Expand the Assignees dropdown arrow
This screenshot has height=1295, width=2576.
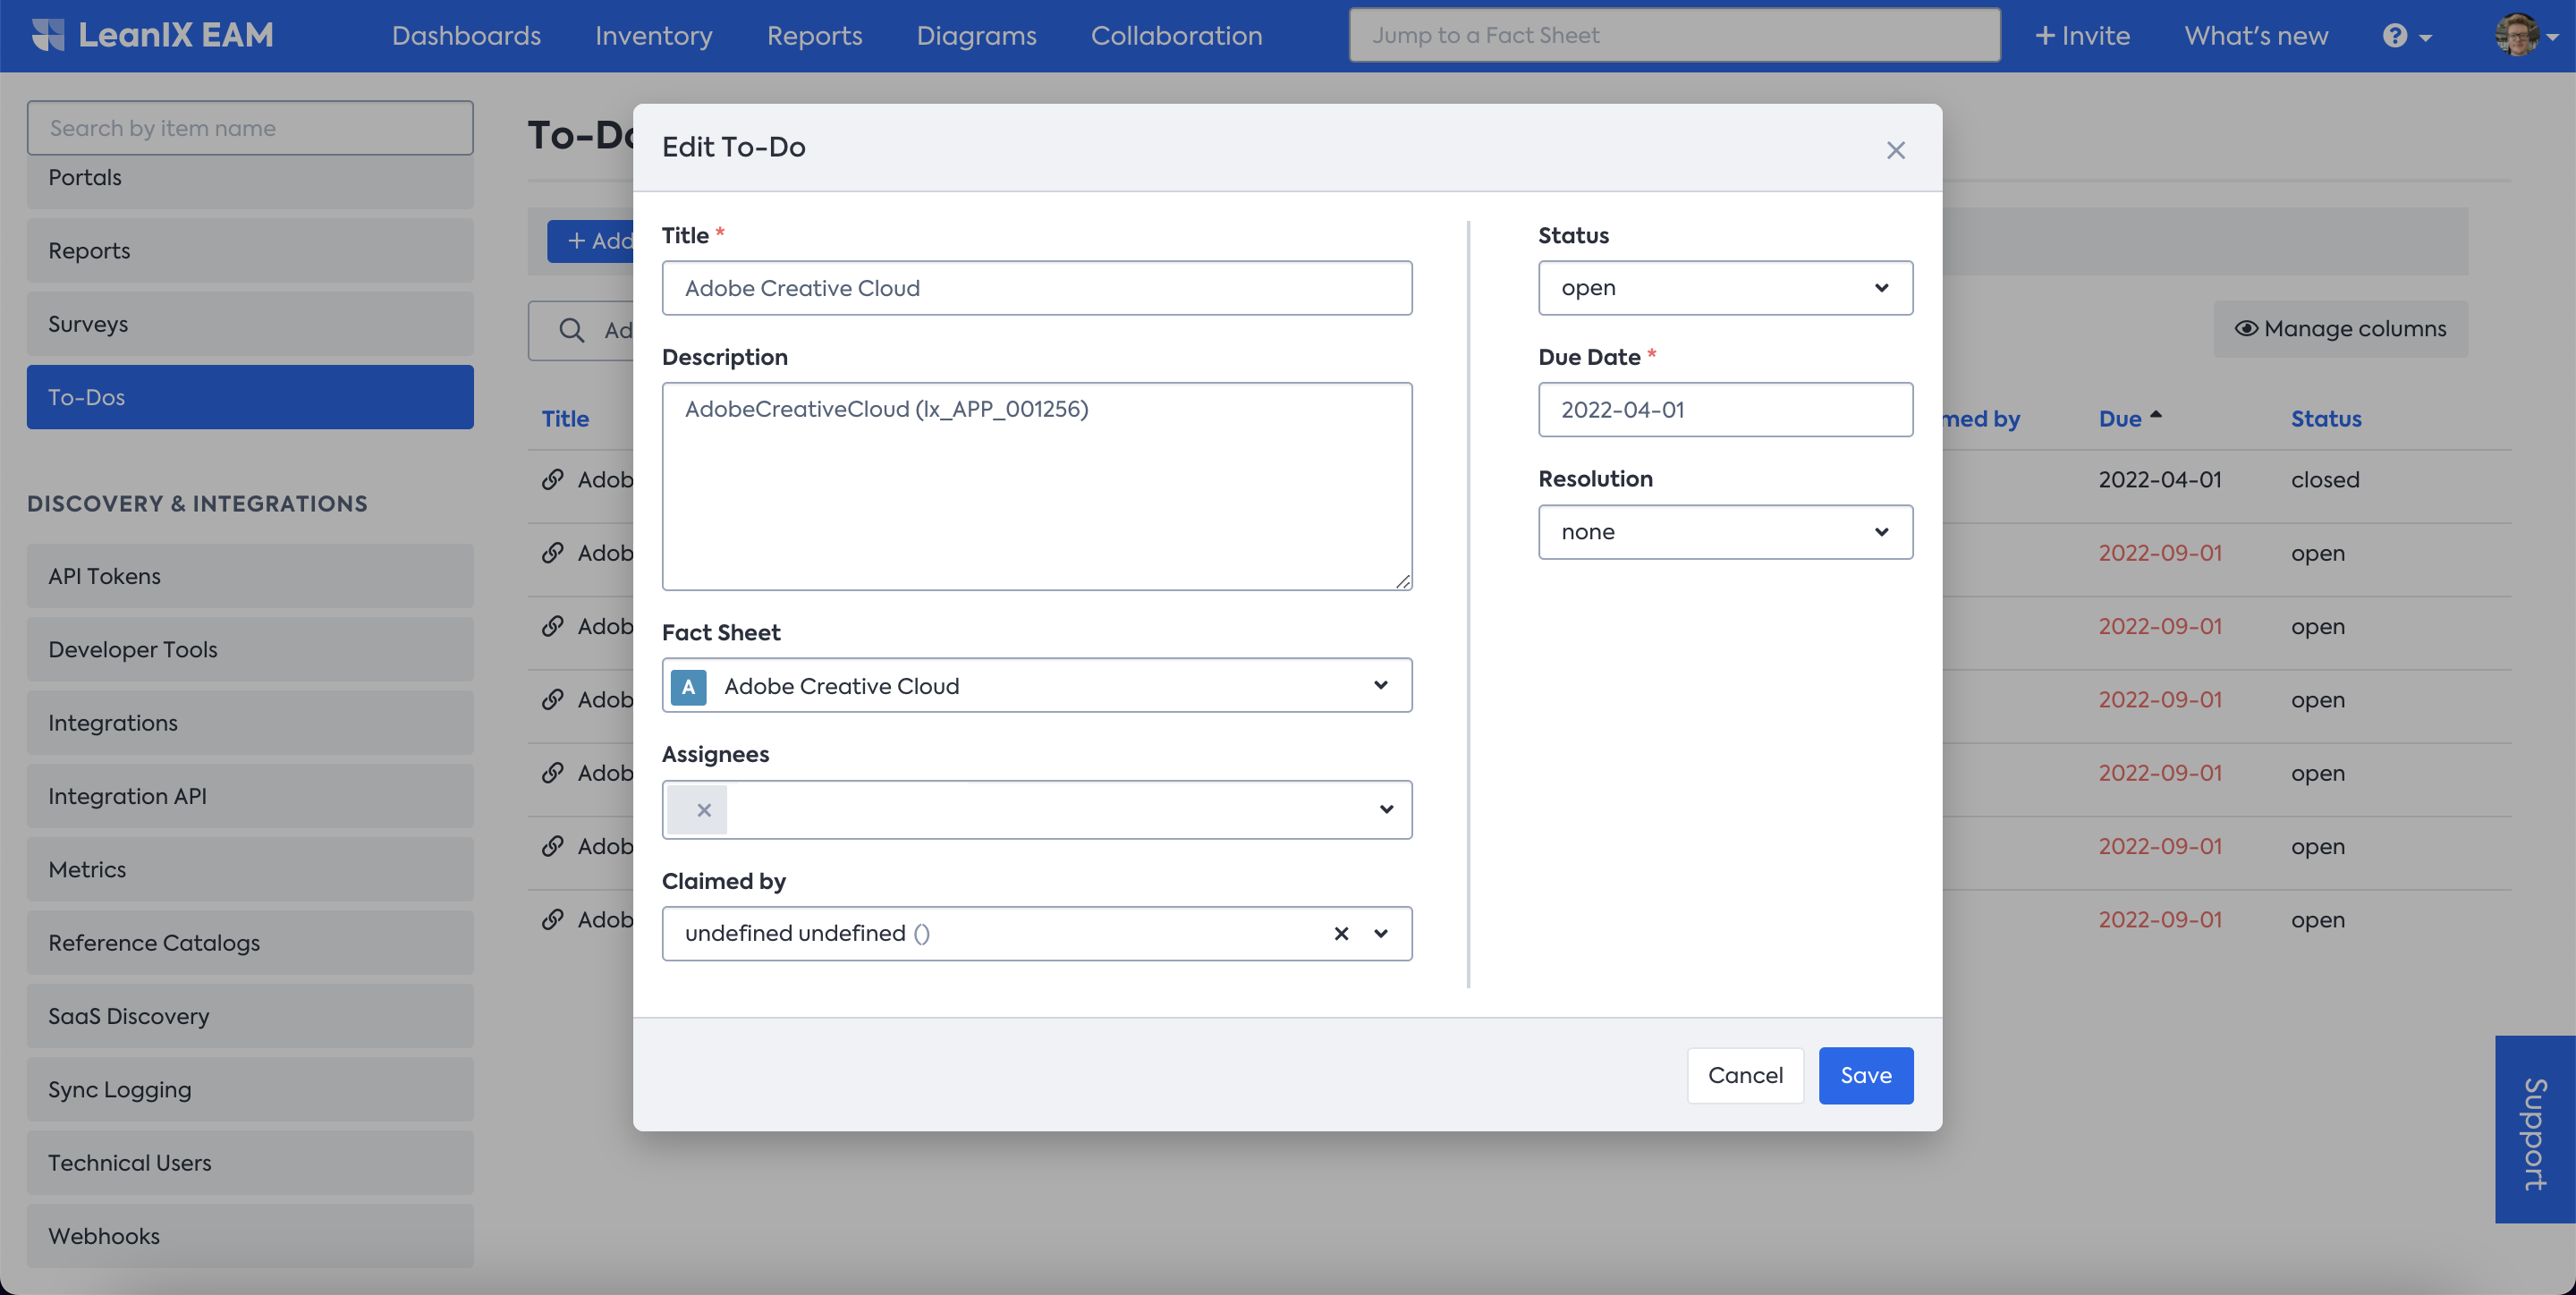tap(1386, 810)
